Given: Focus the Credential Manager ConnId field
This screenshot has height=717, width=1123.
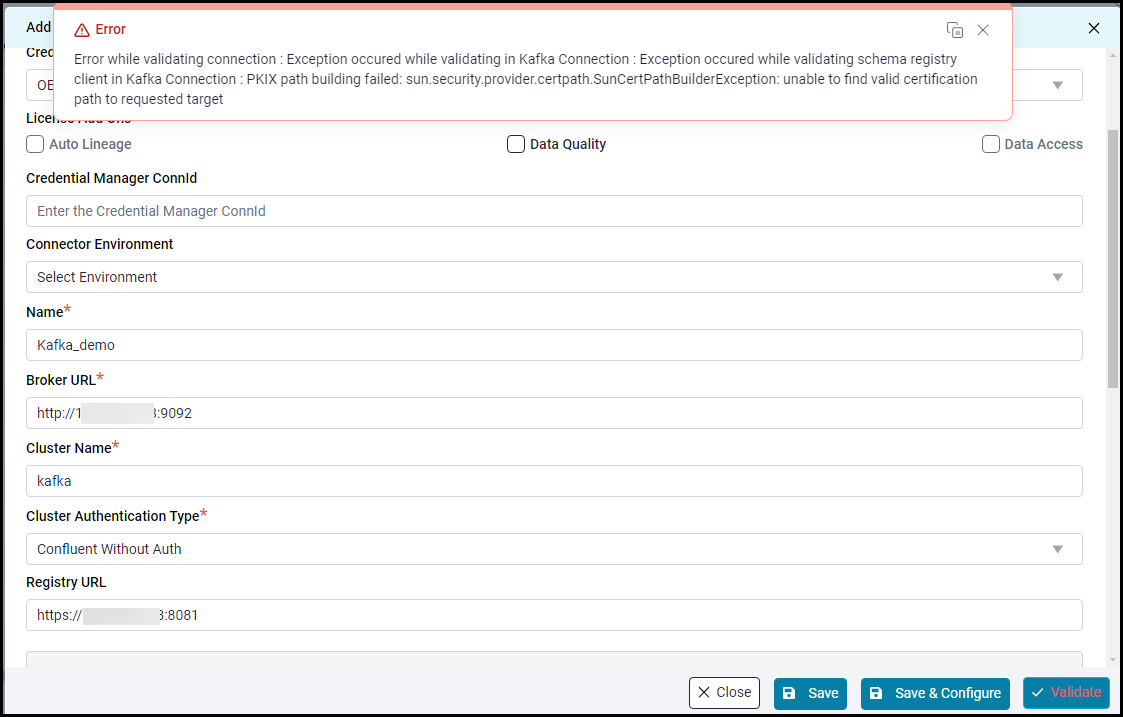Looking at the screenshot, I should [x=554, y=211].
